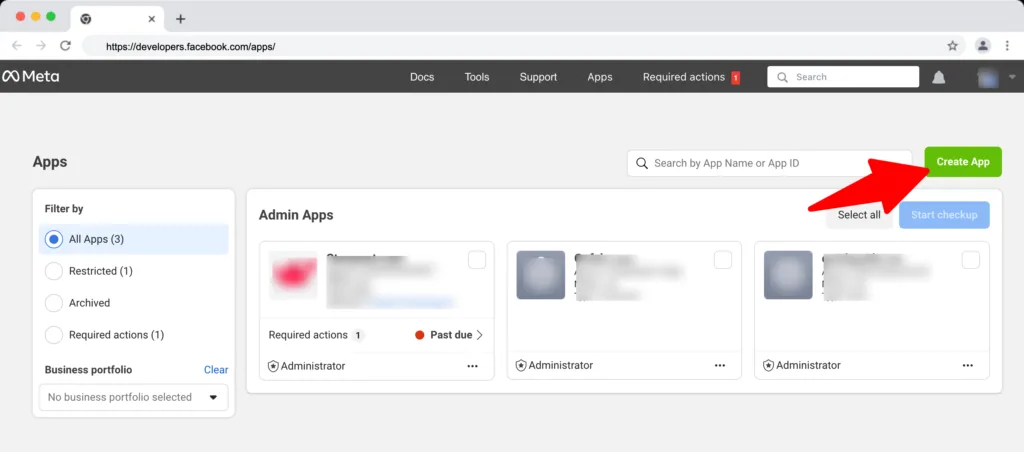Check the third app card checkbox

tap(971, 260)
